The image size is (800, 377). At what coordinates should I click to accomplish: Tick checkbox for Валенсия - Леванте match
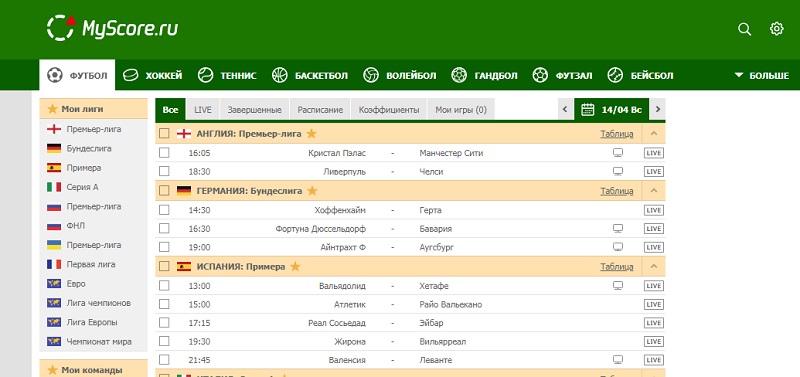pyautogui.click(x=164, y=360)
